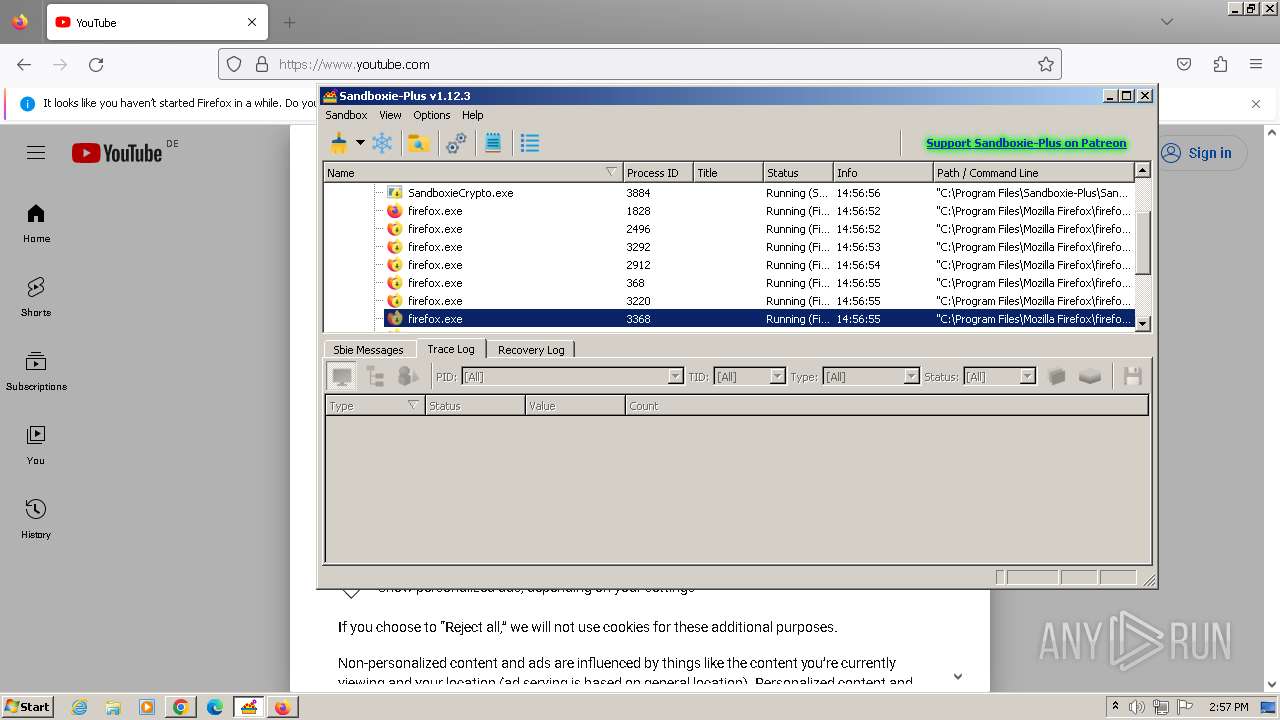Click the process list scroll up arrow

(1143, 170)
